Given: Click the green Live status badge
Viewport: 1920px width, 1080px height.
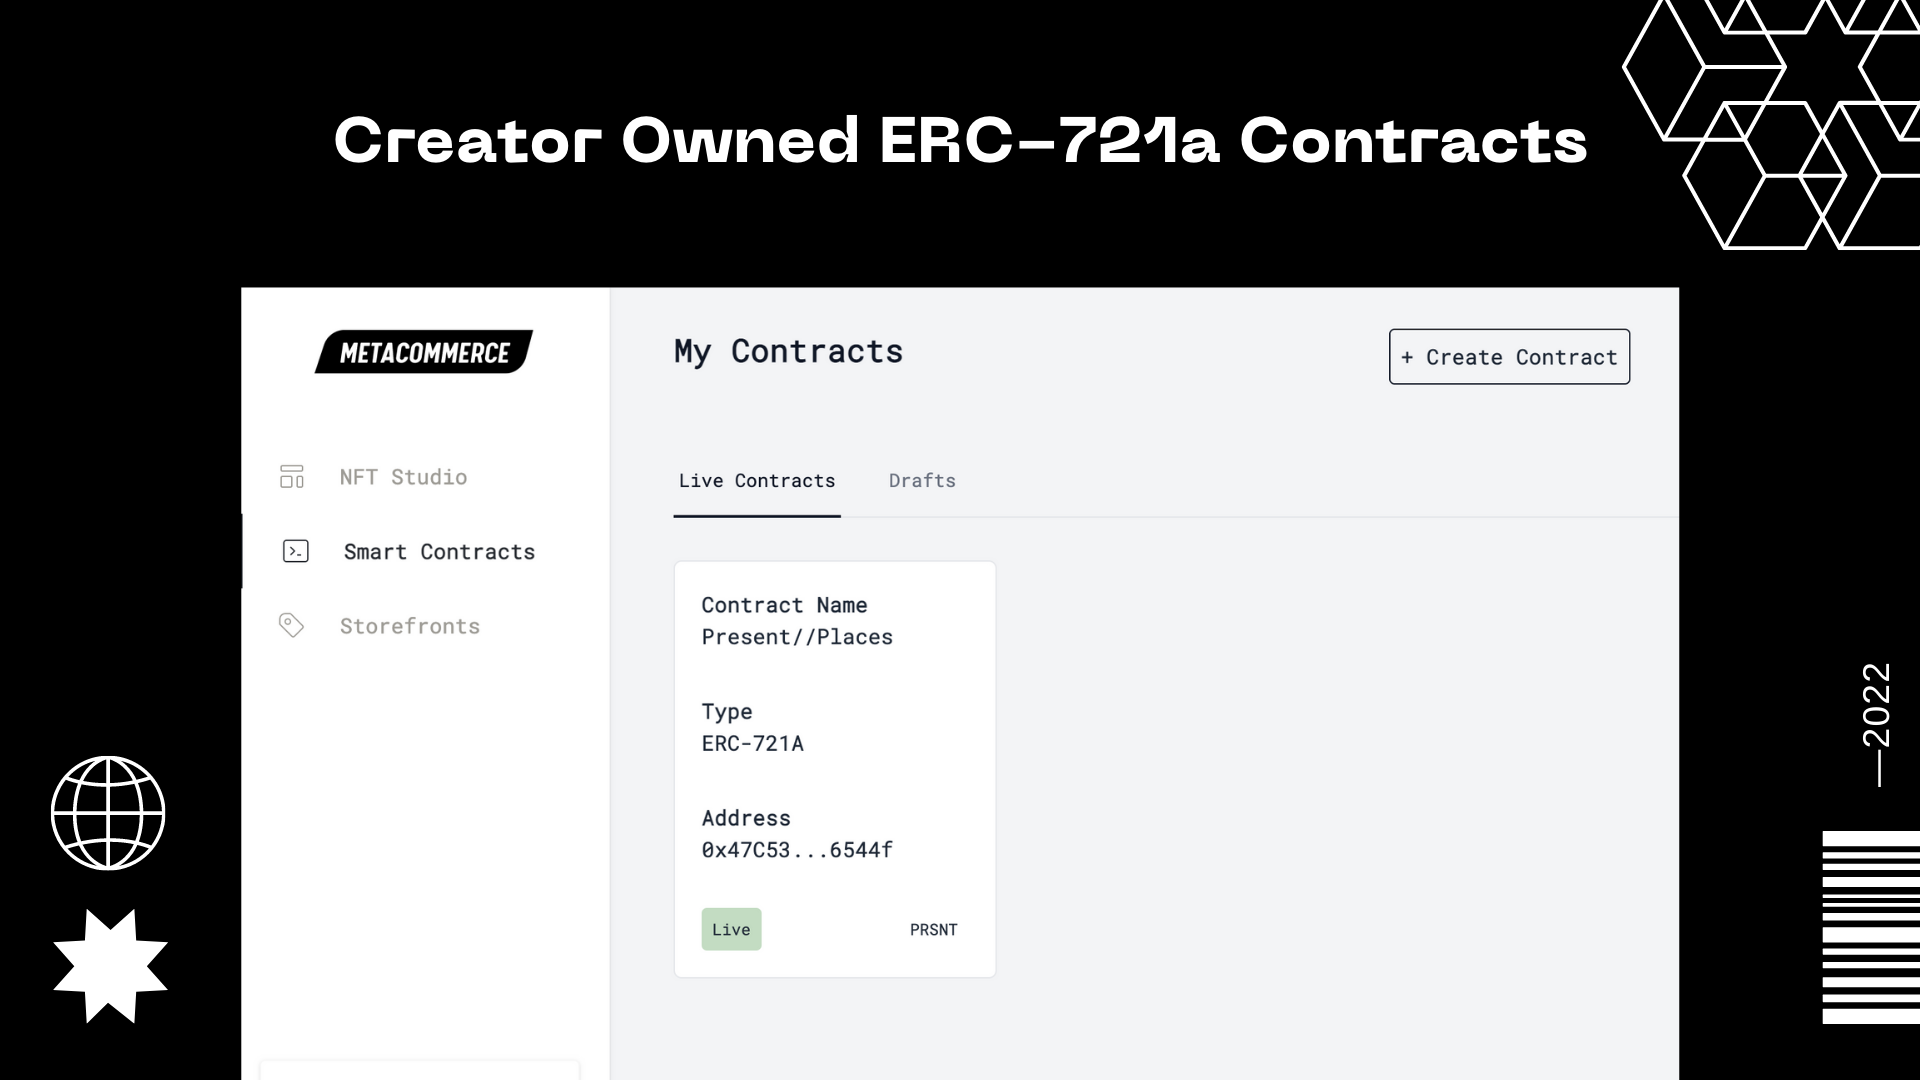Looking at the screenshot, I should click(731, 929).
